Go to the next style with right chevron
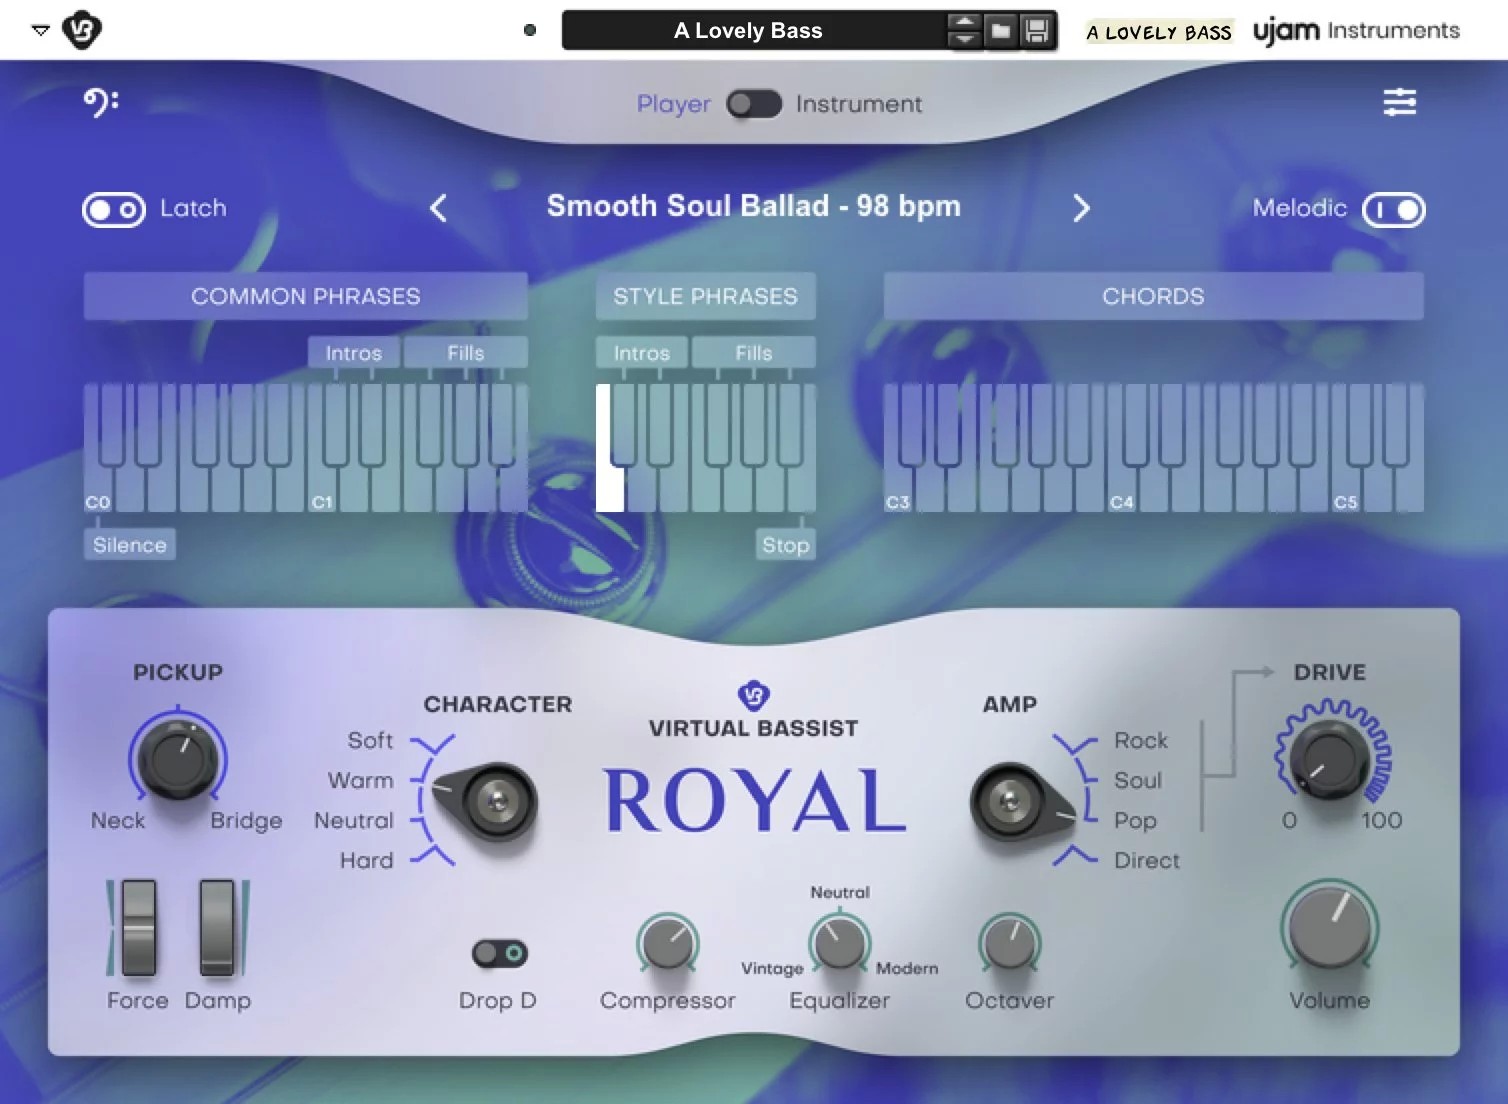This screenshot has width=1508, height=1104. coord(1081,208)
